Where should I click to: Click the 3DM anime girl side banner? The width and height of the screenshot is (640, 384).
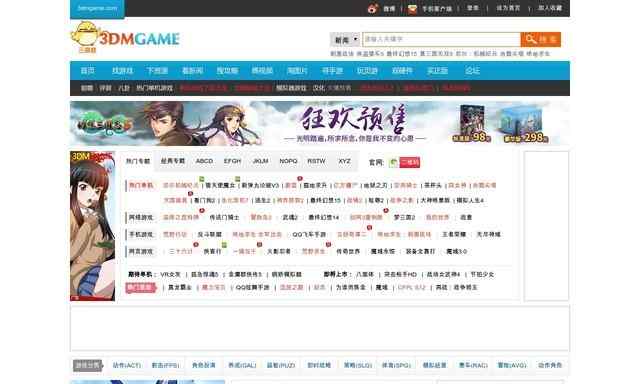tap(93, 226)
